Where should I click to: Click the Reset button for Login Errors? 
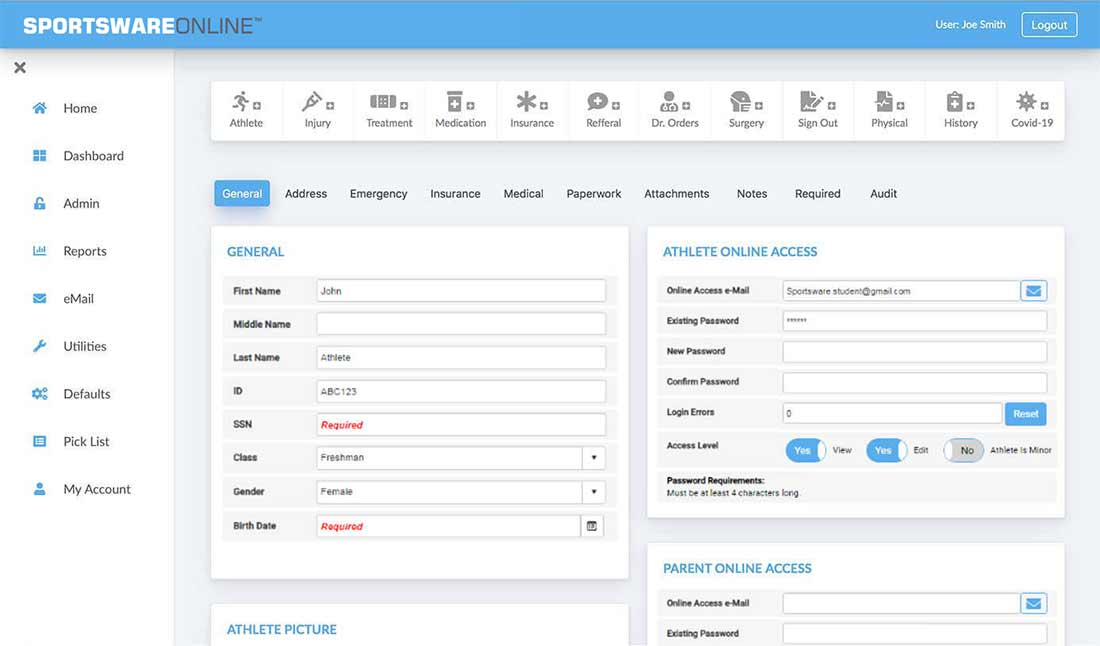(x=1026, y=412)
